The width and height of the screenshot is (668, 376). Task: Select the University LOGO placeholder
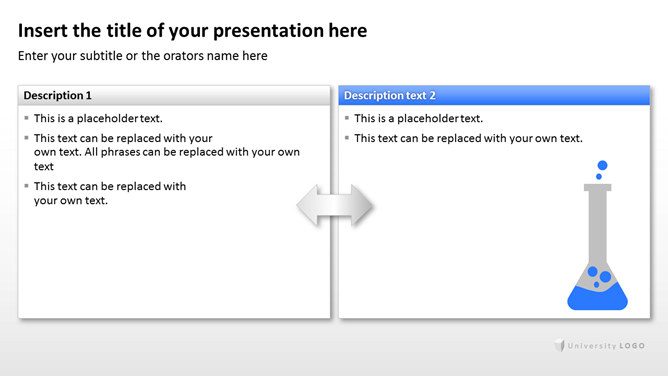click(599, 345)
